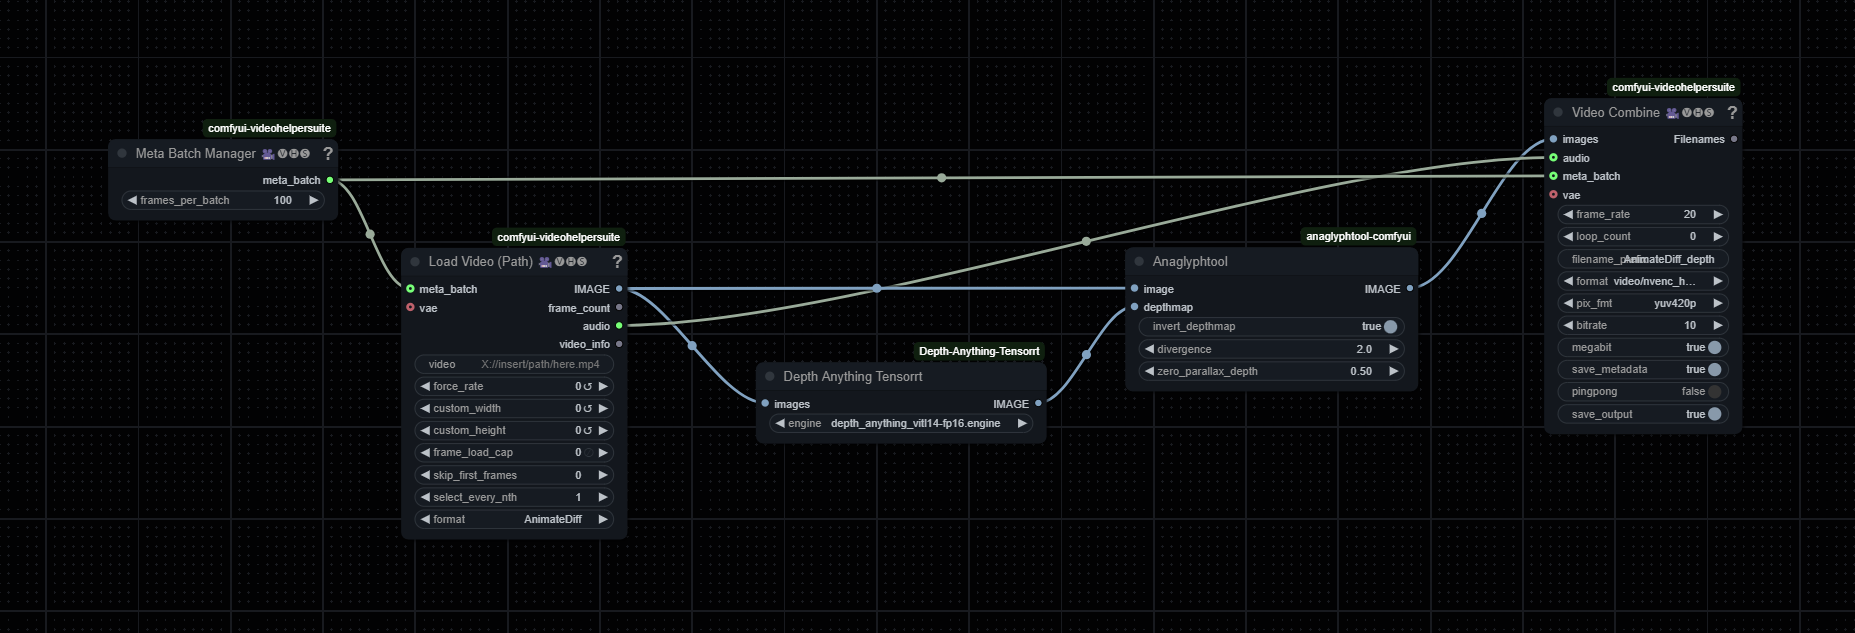Image resolution: width=1855 pixels, height=633 pixels.
Task: Open the format dropdown showing AnimateDiff
Action: click(514, 519)
